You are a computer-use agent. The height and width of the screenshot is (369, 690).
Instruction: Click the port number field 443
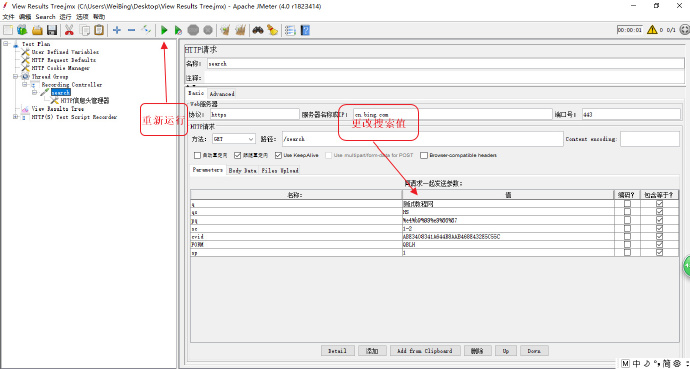(631, 114)
